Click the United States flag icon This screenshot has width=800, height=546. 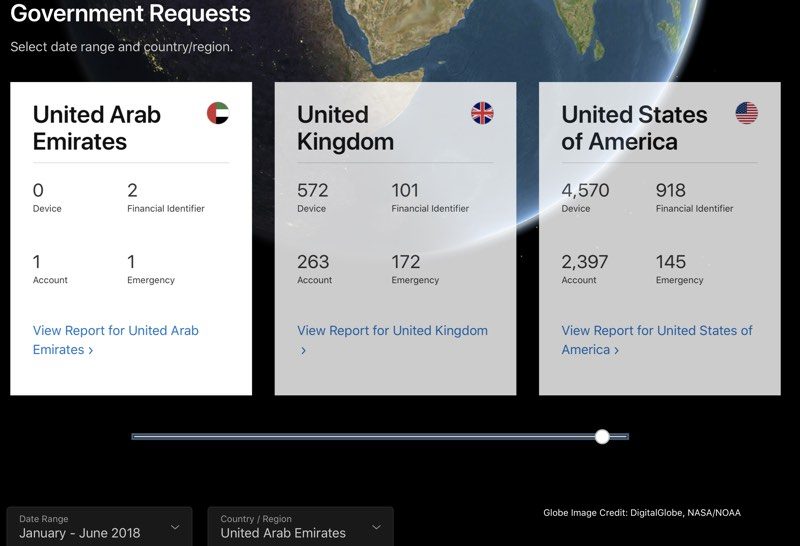(746, 113)
